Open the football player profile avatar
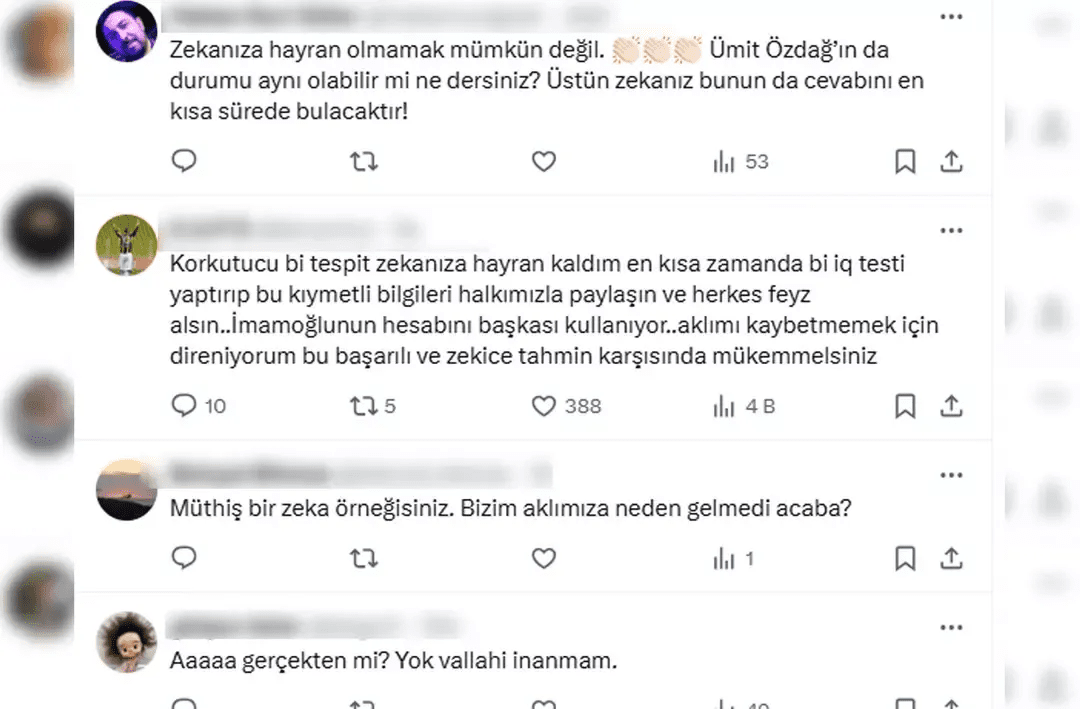Screen dimensions: 1080x709 click(126, 245)
